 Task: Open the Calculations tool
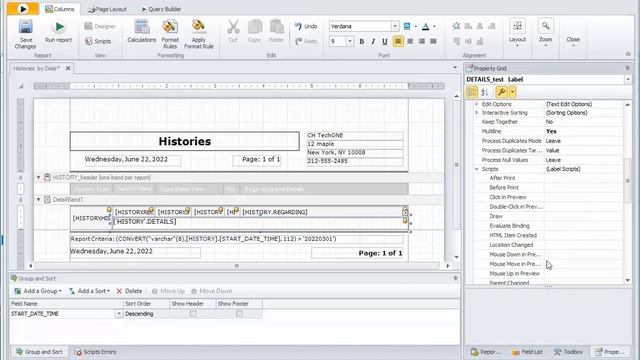coord(142,32)
